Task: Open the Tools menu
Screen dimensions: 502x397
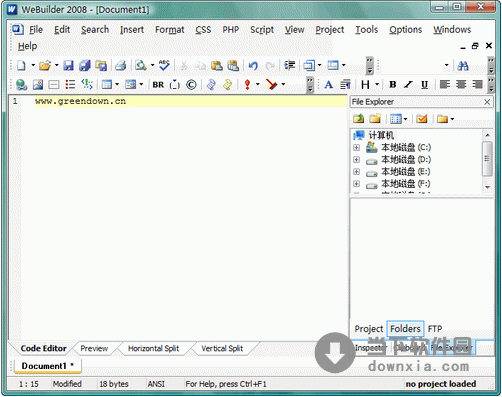Action: [366, 30]
